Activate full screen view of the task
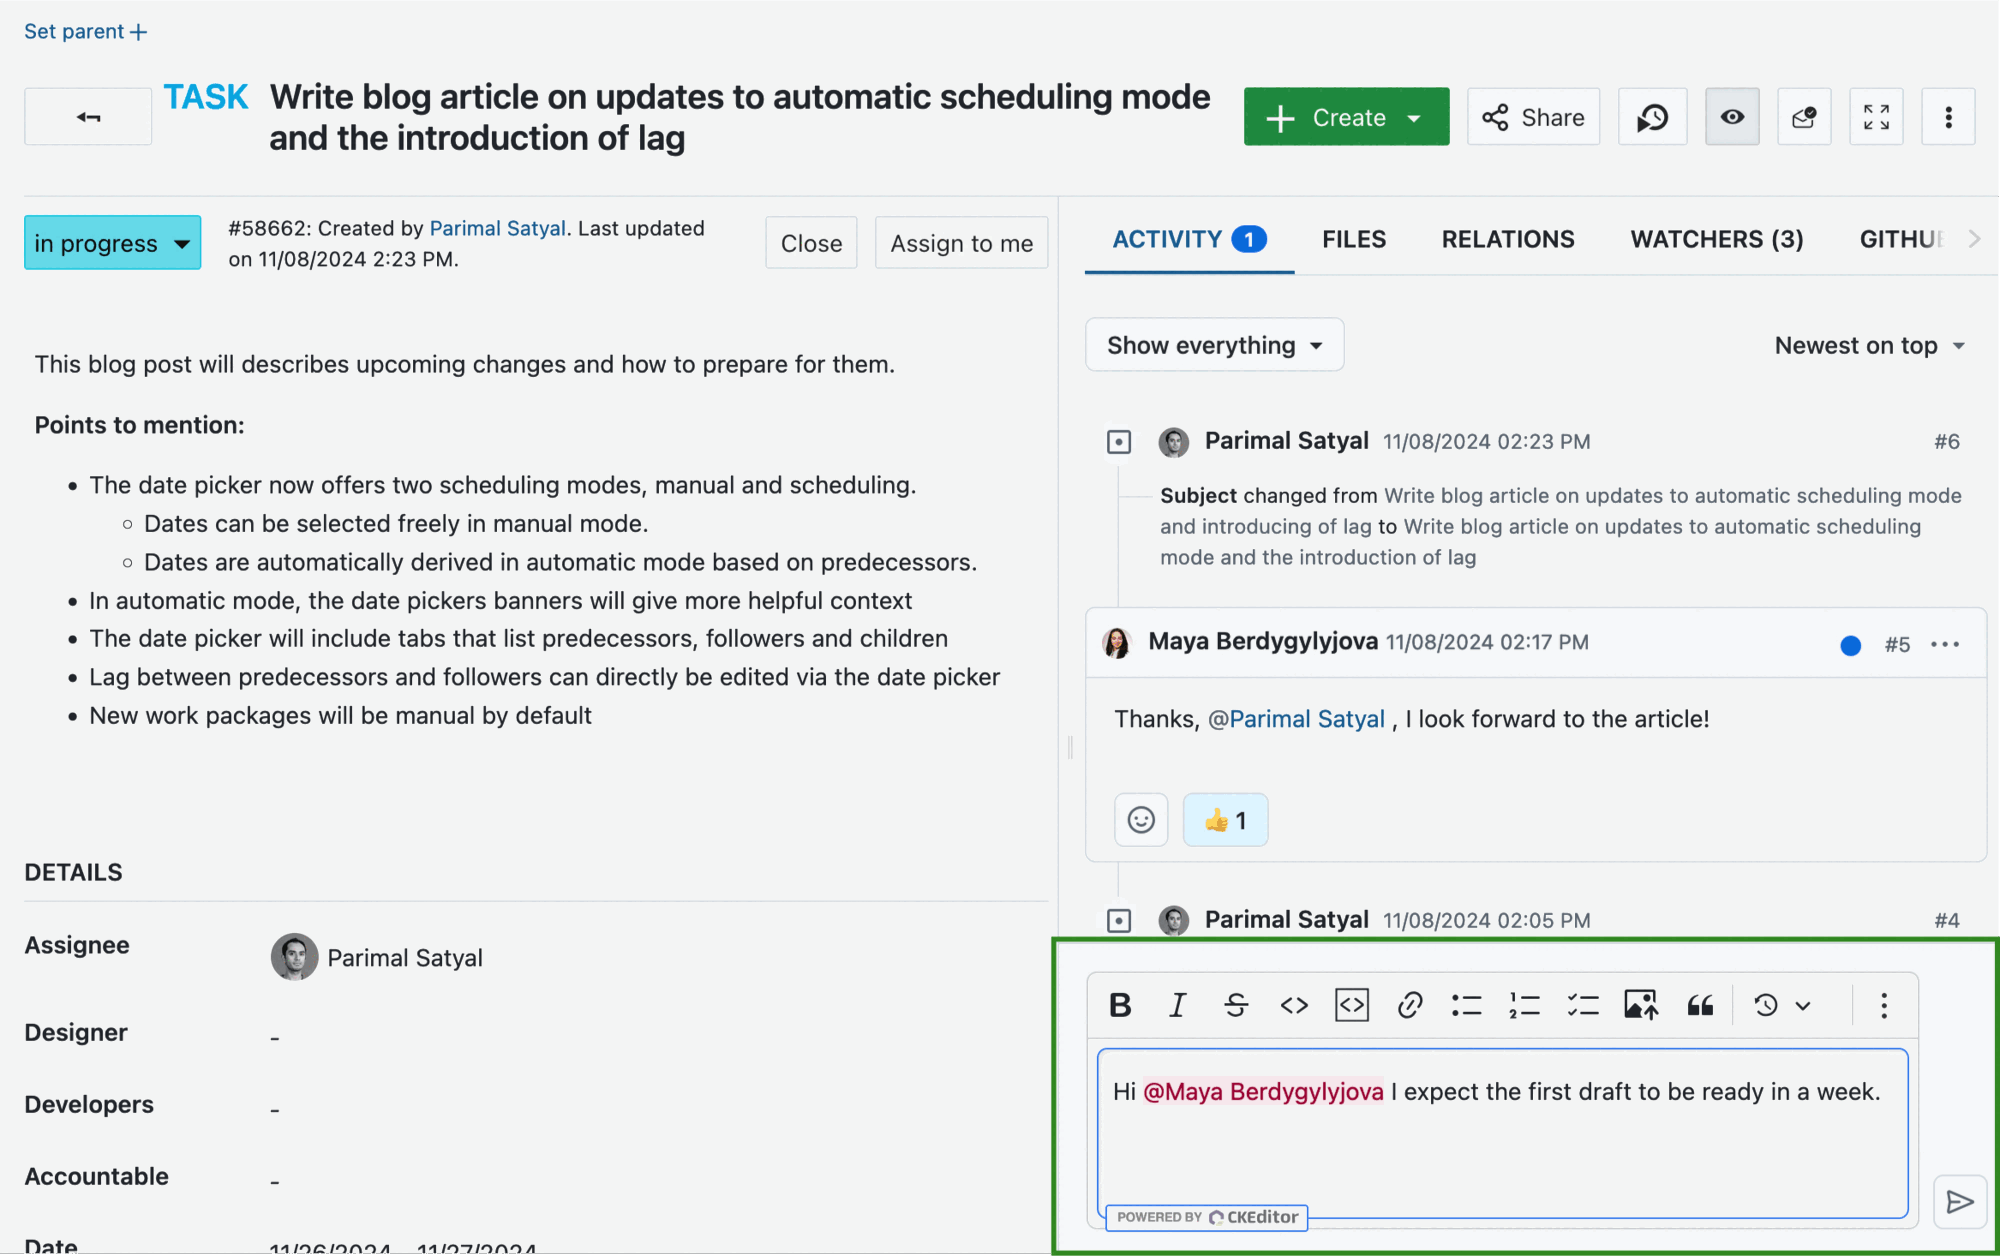Image resolution: width=2000 pixels, height=1256 pixels. [1877, 116]
